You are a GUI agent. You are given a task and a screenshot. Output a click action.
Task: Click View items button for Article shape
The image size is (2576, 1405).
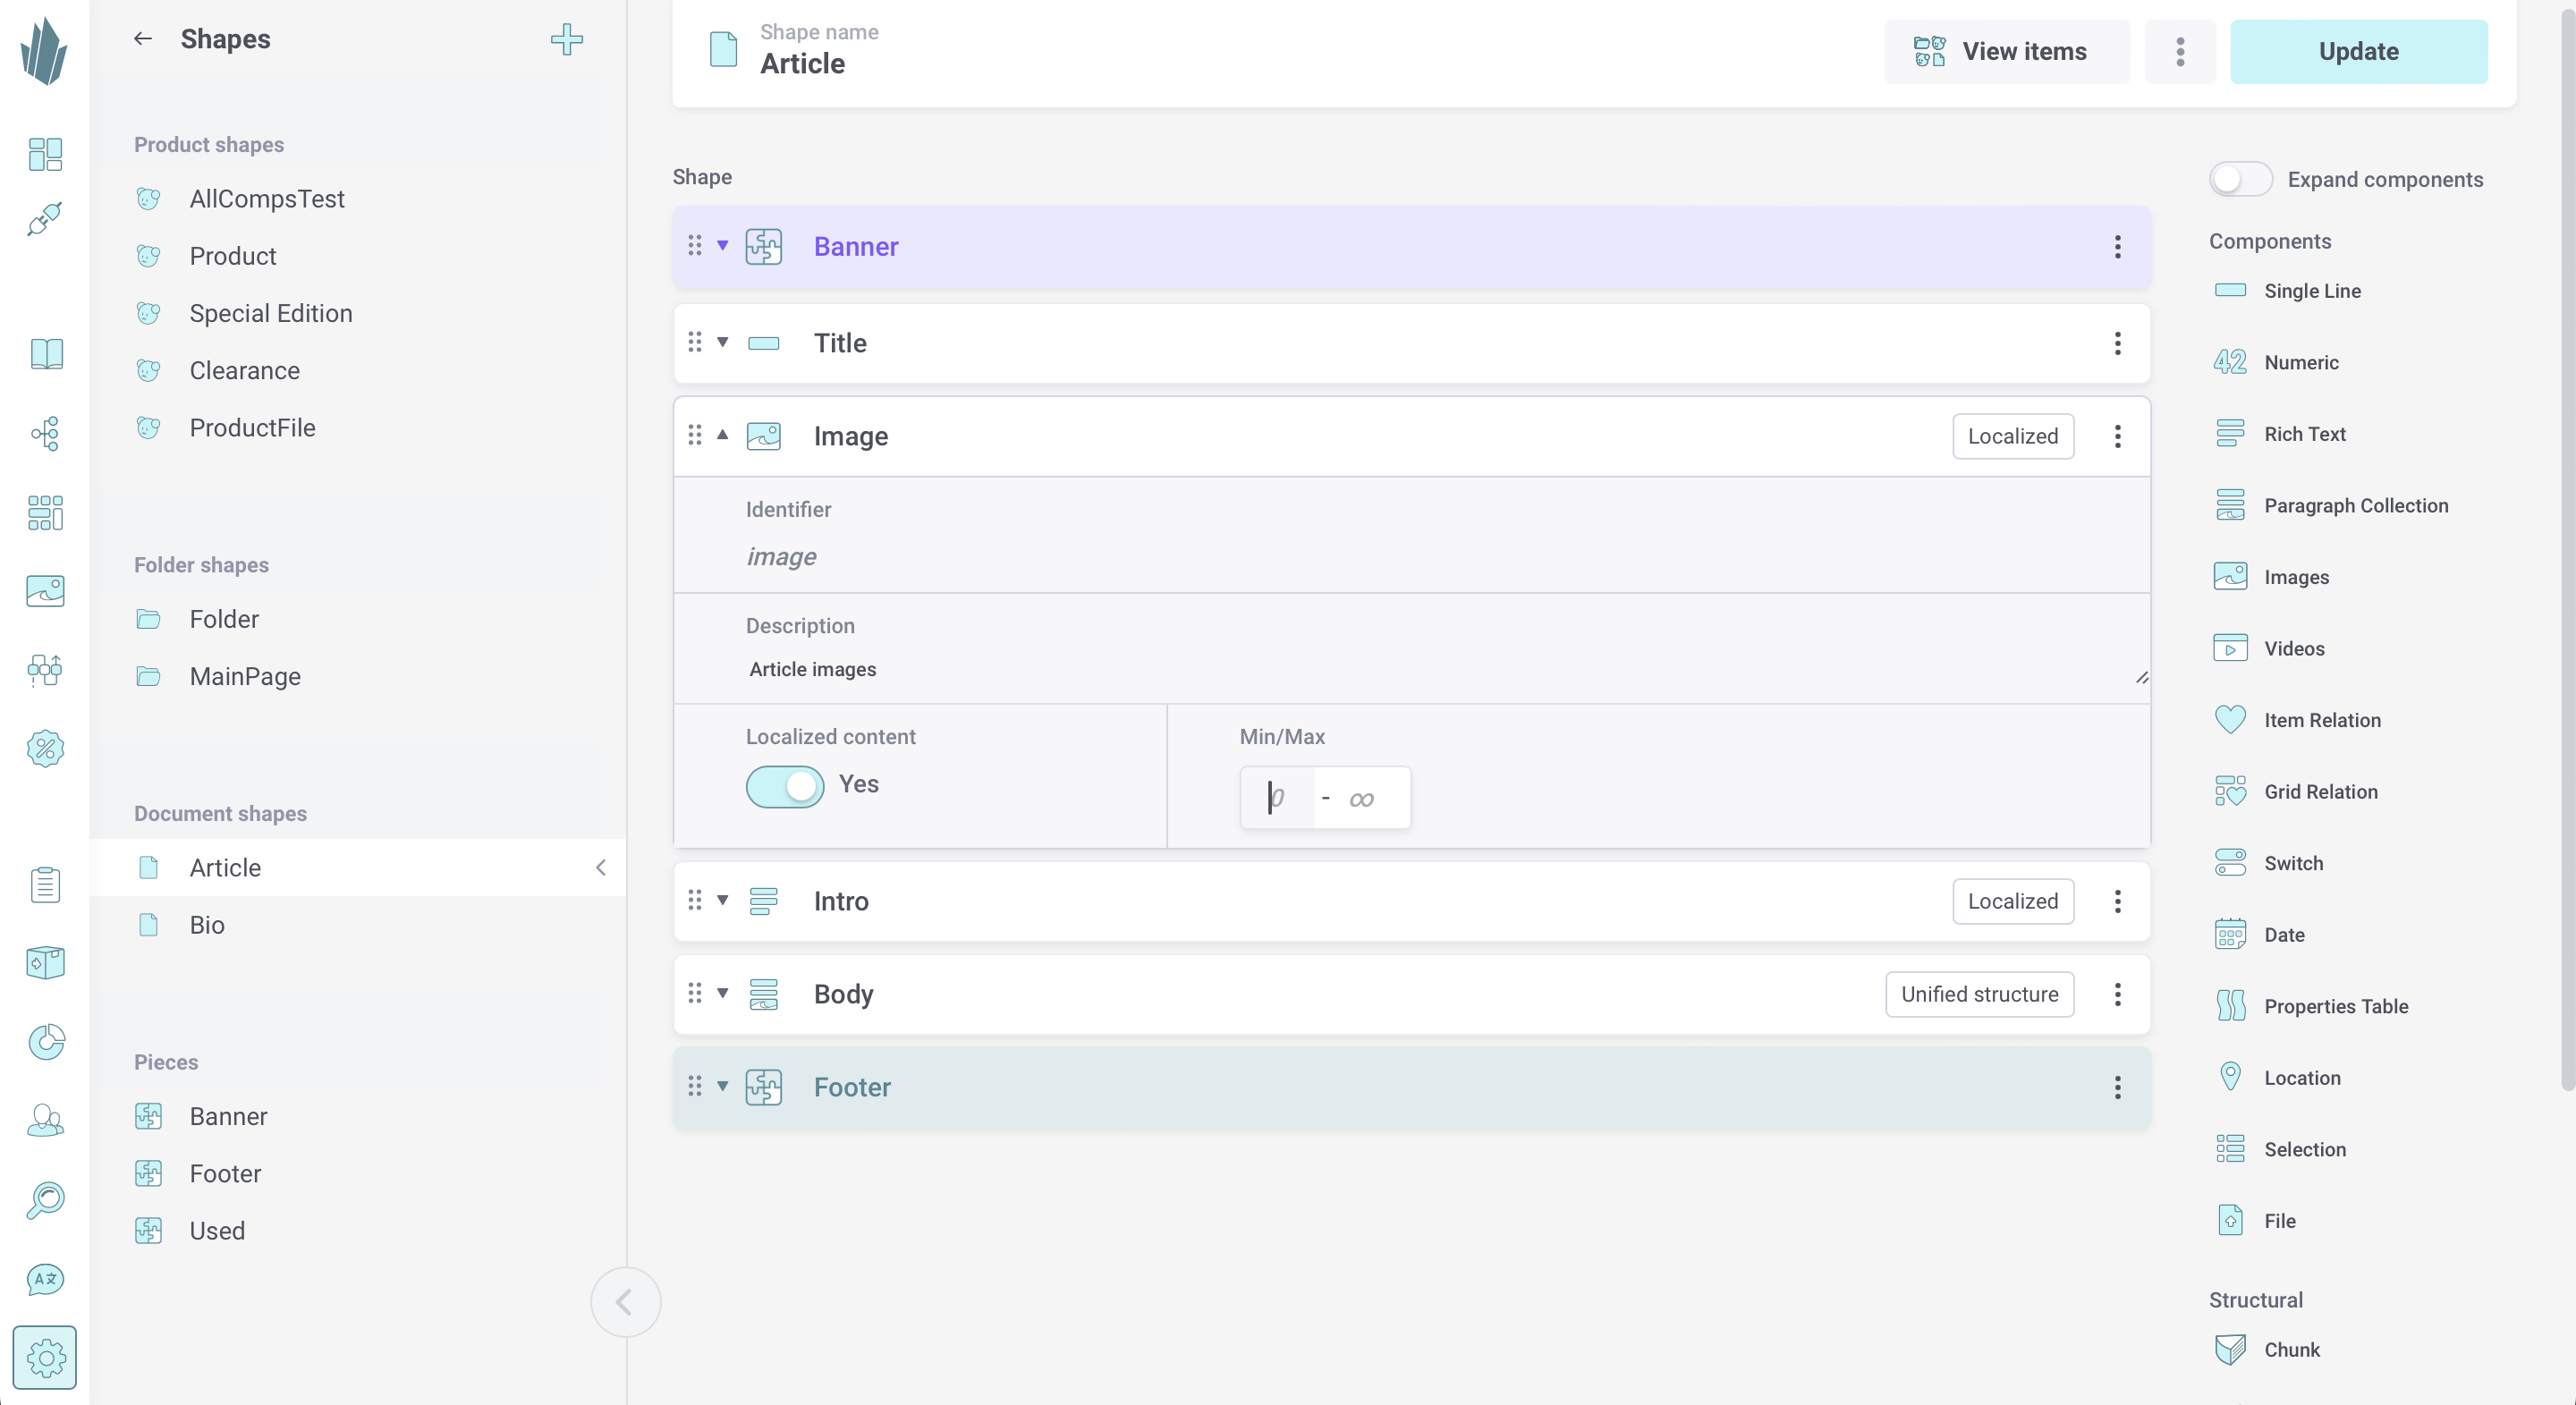click(x=1998, y=52)
